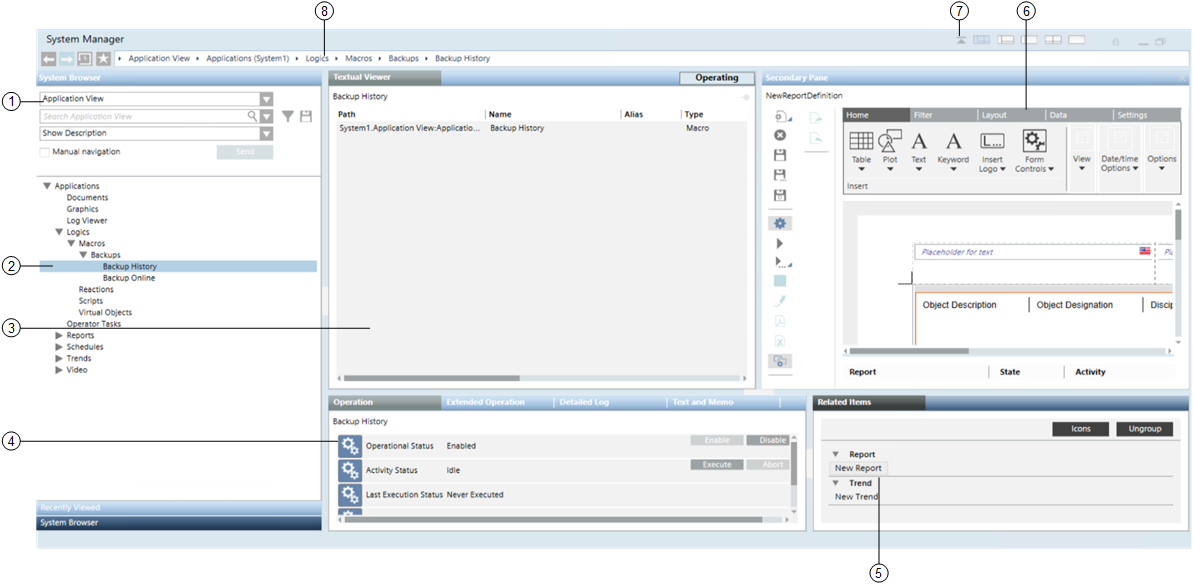Toggle the Ungroup button in Related Items

tap(1144, 429)
